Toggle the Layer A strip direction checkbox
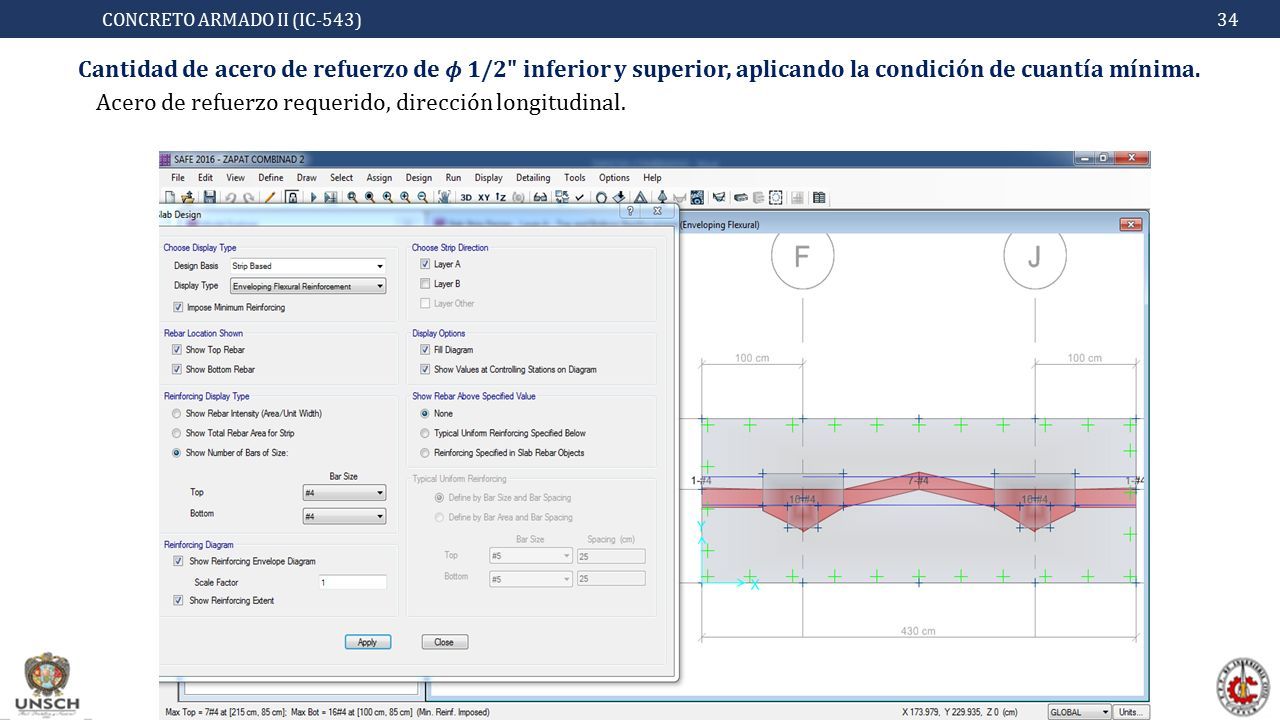The width and height of the screenshot is (1280, 720). (425, 264)
